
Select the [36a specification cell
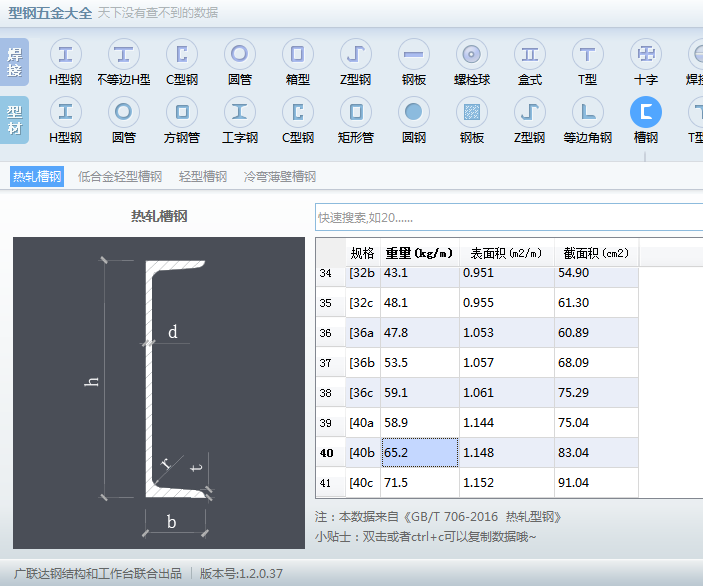[363, 333]
